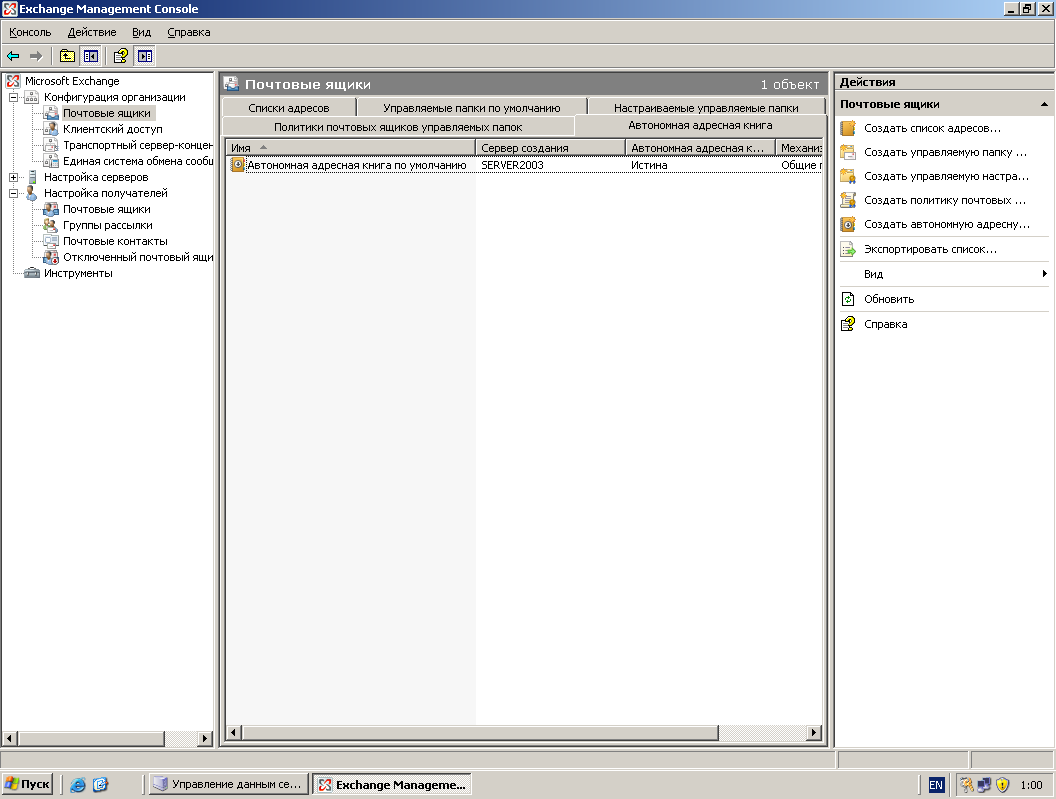Launch Internet Explorer from quick launch

78,784
